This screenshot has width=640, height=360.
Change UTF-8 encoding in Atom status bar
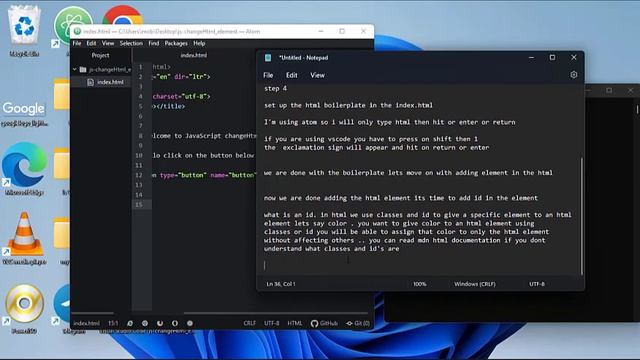point(271,323)
